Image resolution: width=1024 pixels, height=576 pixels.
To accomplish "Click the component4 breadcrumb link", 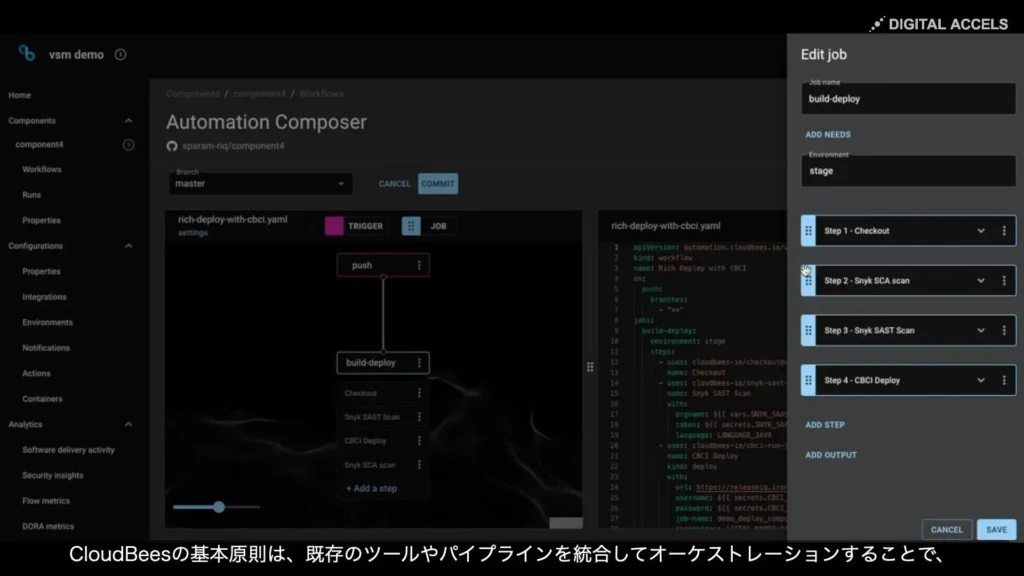I will pyautogui.click(x=259, y=94).
